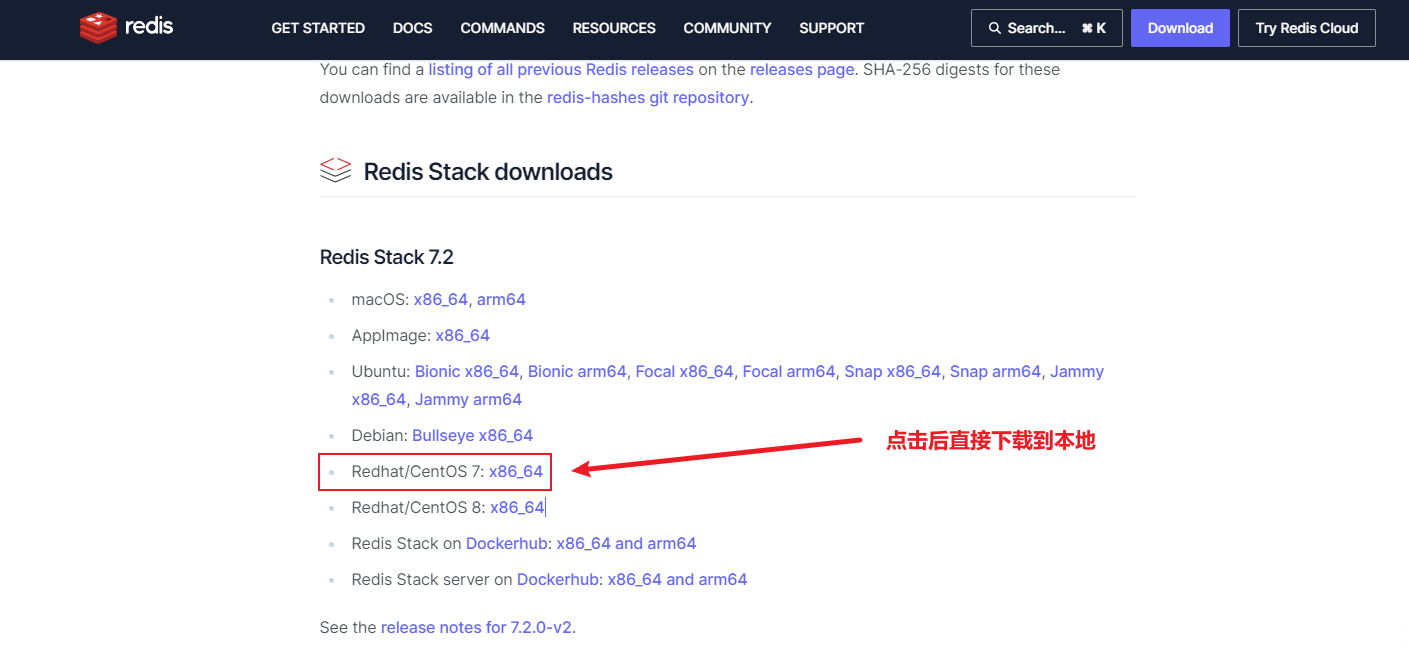1409x658 pixels.
Task: Open the GET STARTED menu
Action: point(318,28)
